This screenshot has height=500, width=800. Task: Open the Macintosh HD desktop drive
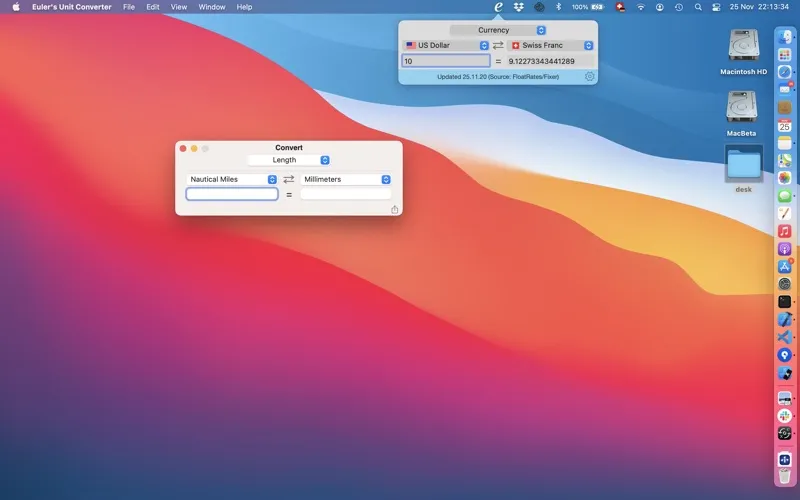click(743, 51)
